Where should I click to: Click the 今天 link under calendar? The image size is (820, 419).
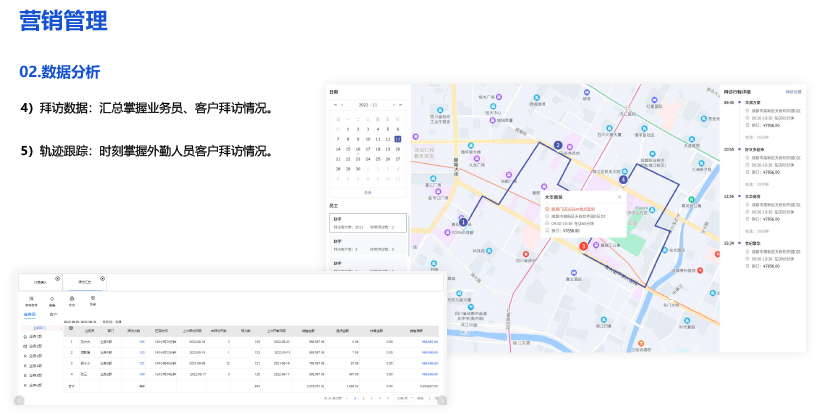point(367,192)
